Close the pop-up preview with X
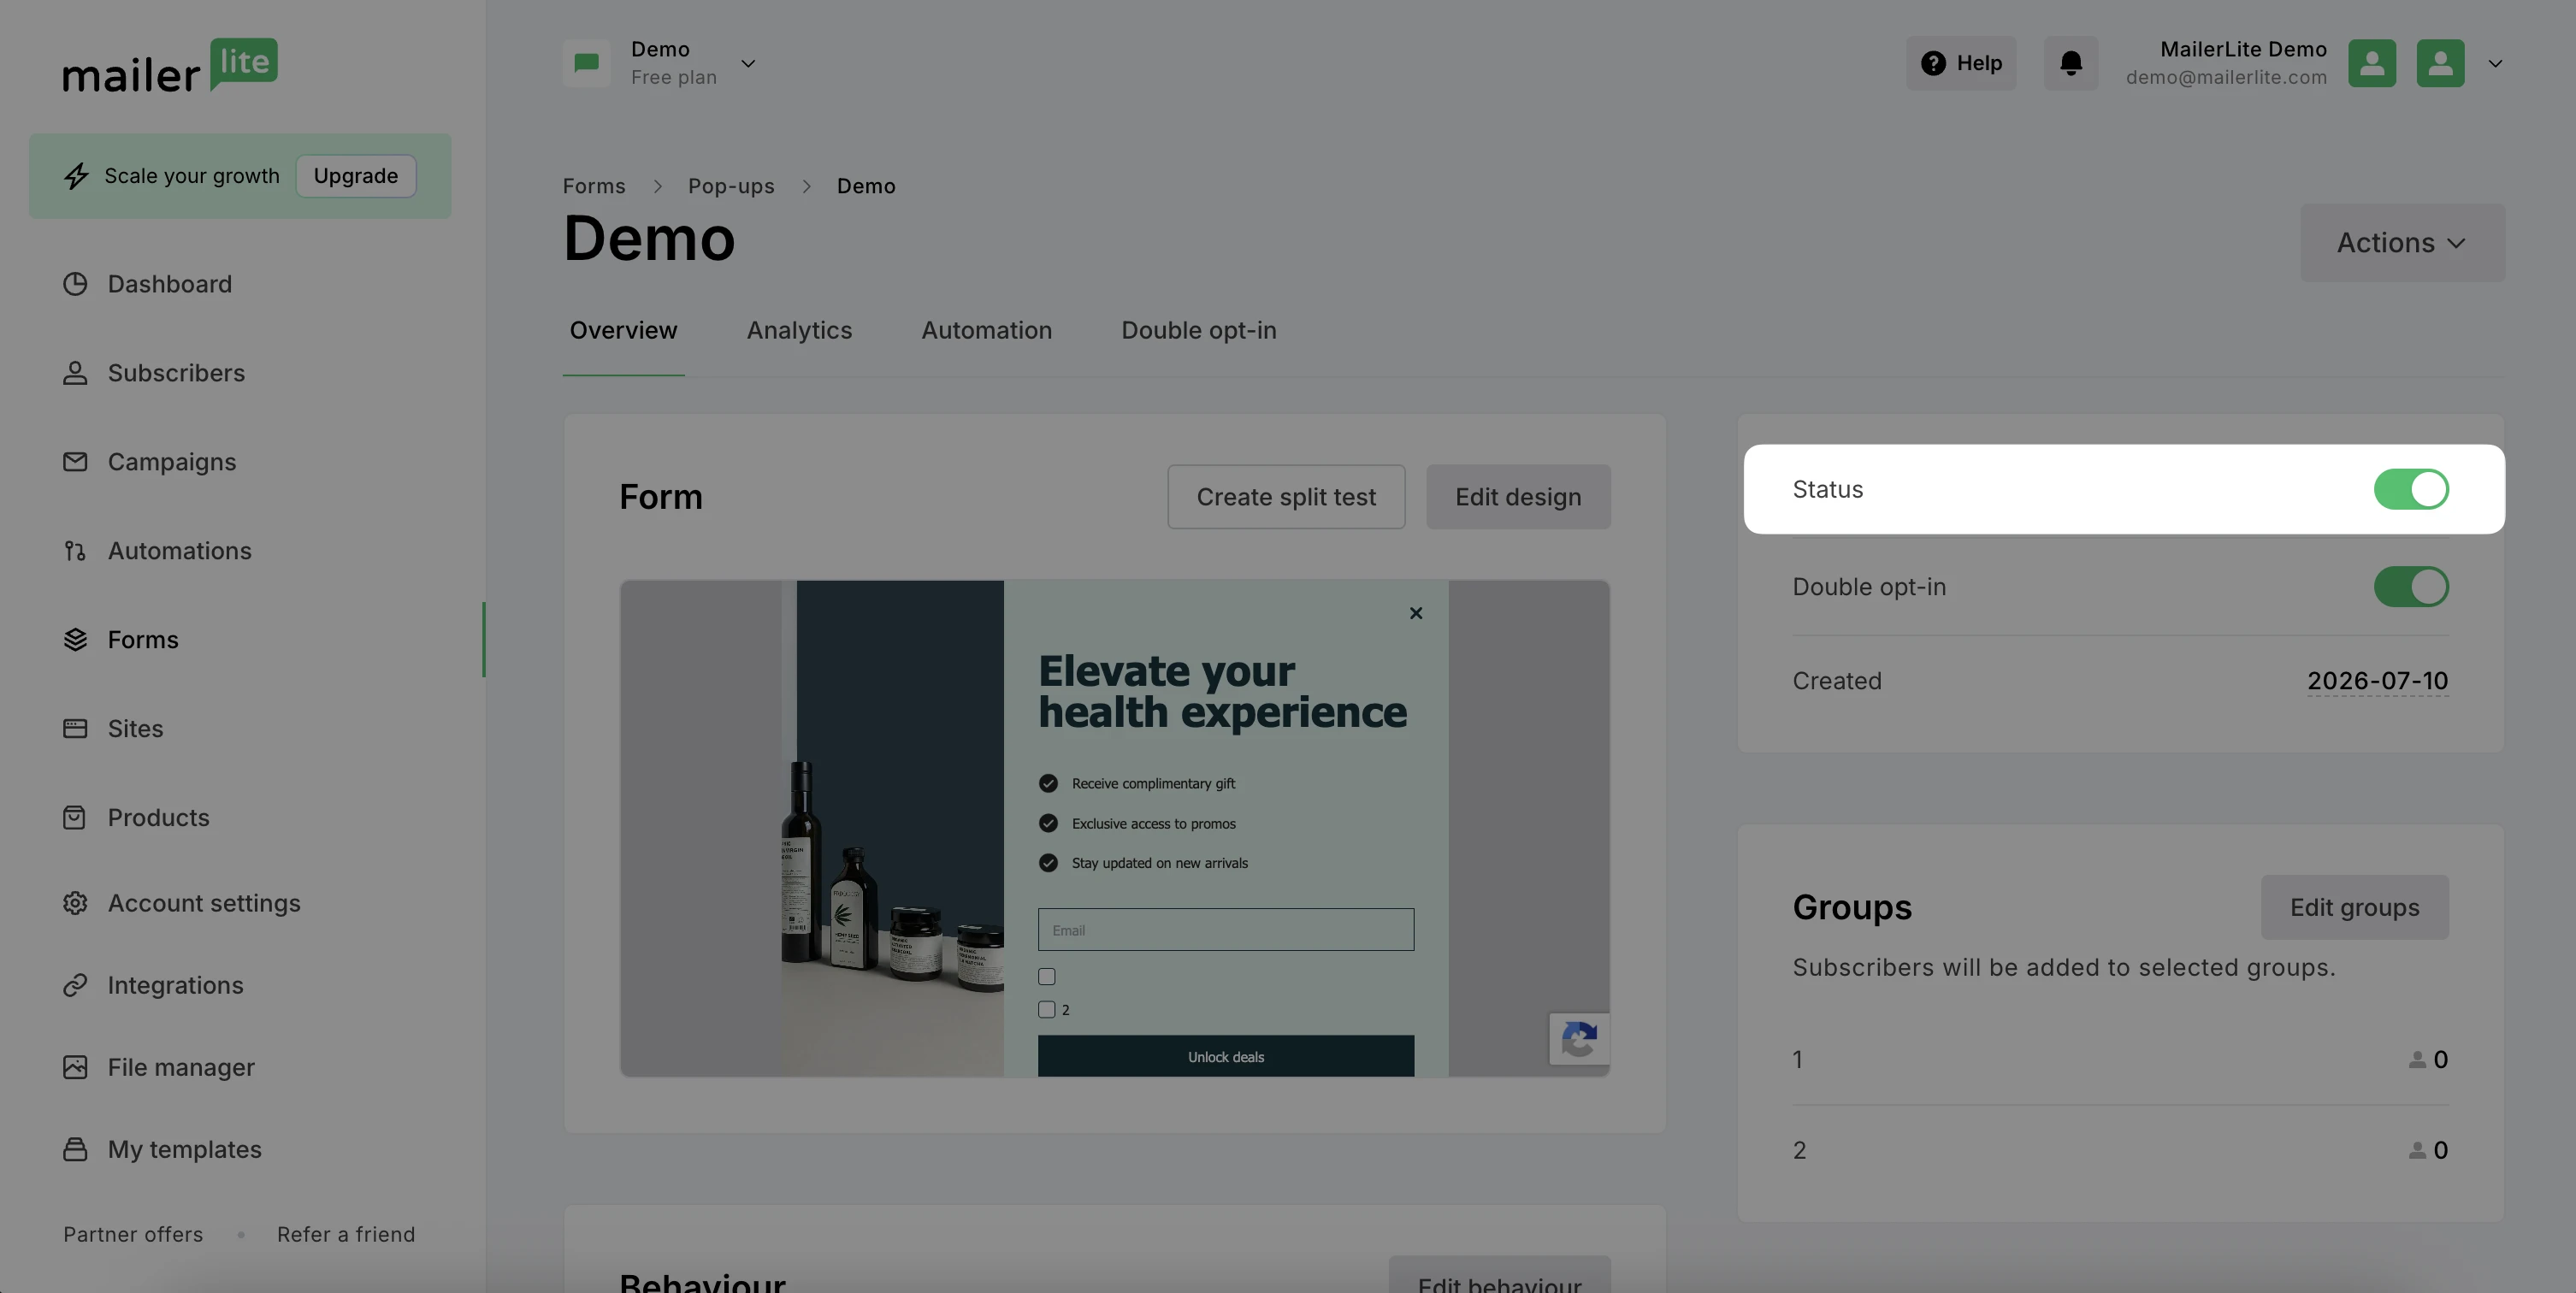The height and width of the screenshot is (1293, 2576). [1416, 613]
